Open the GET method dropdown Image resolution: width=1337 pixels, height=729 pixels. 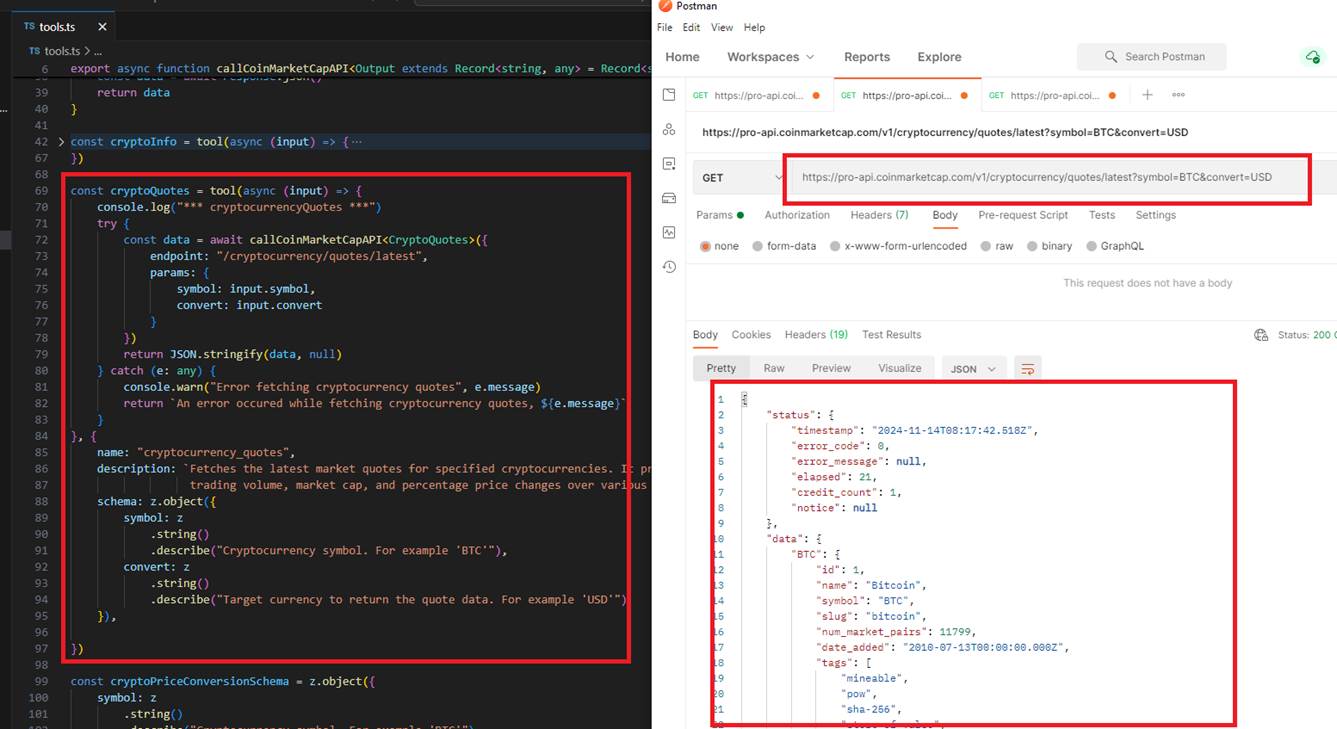(x=741, y=178)
